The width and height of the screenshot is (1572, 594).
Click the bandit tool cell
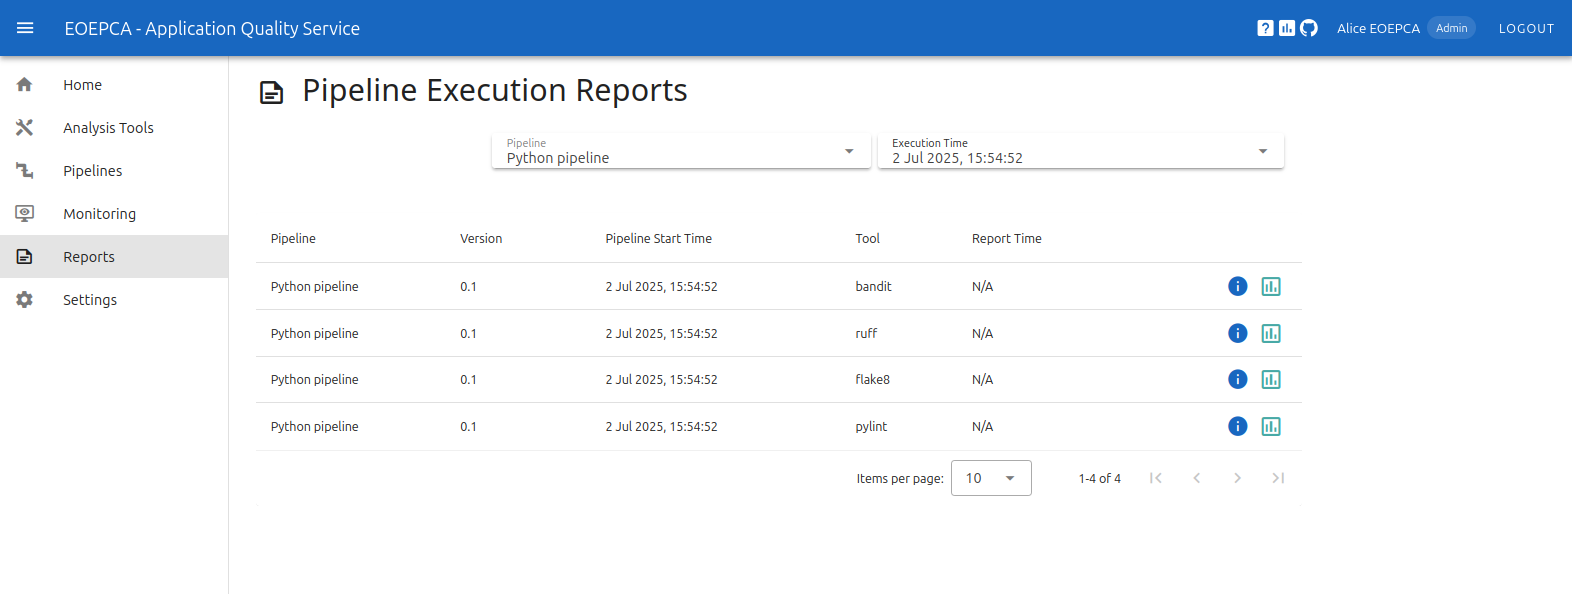pyautogui.click(x=873, y=286)
